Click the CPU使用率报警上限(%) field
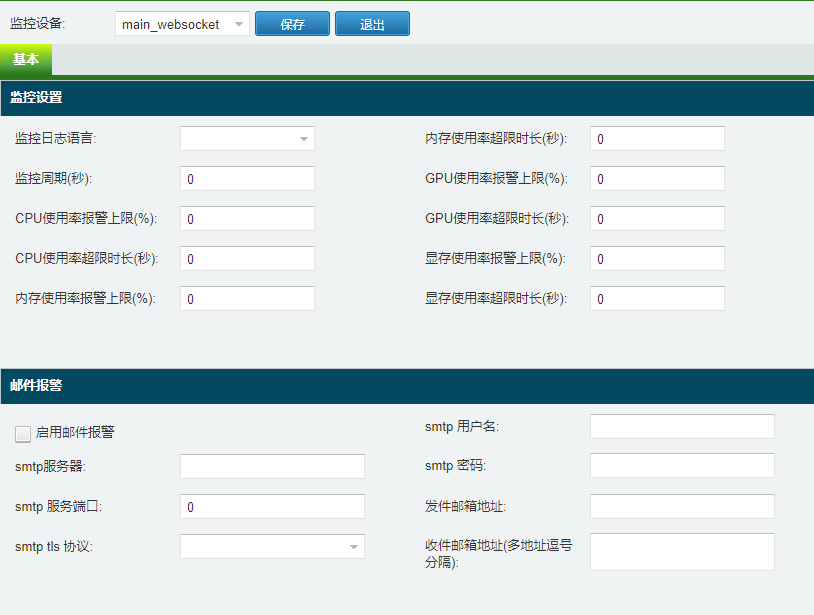Viewport: 814px width, 615px height. (247, 218)
